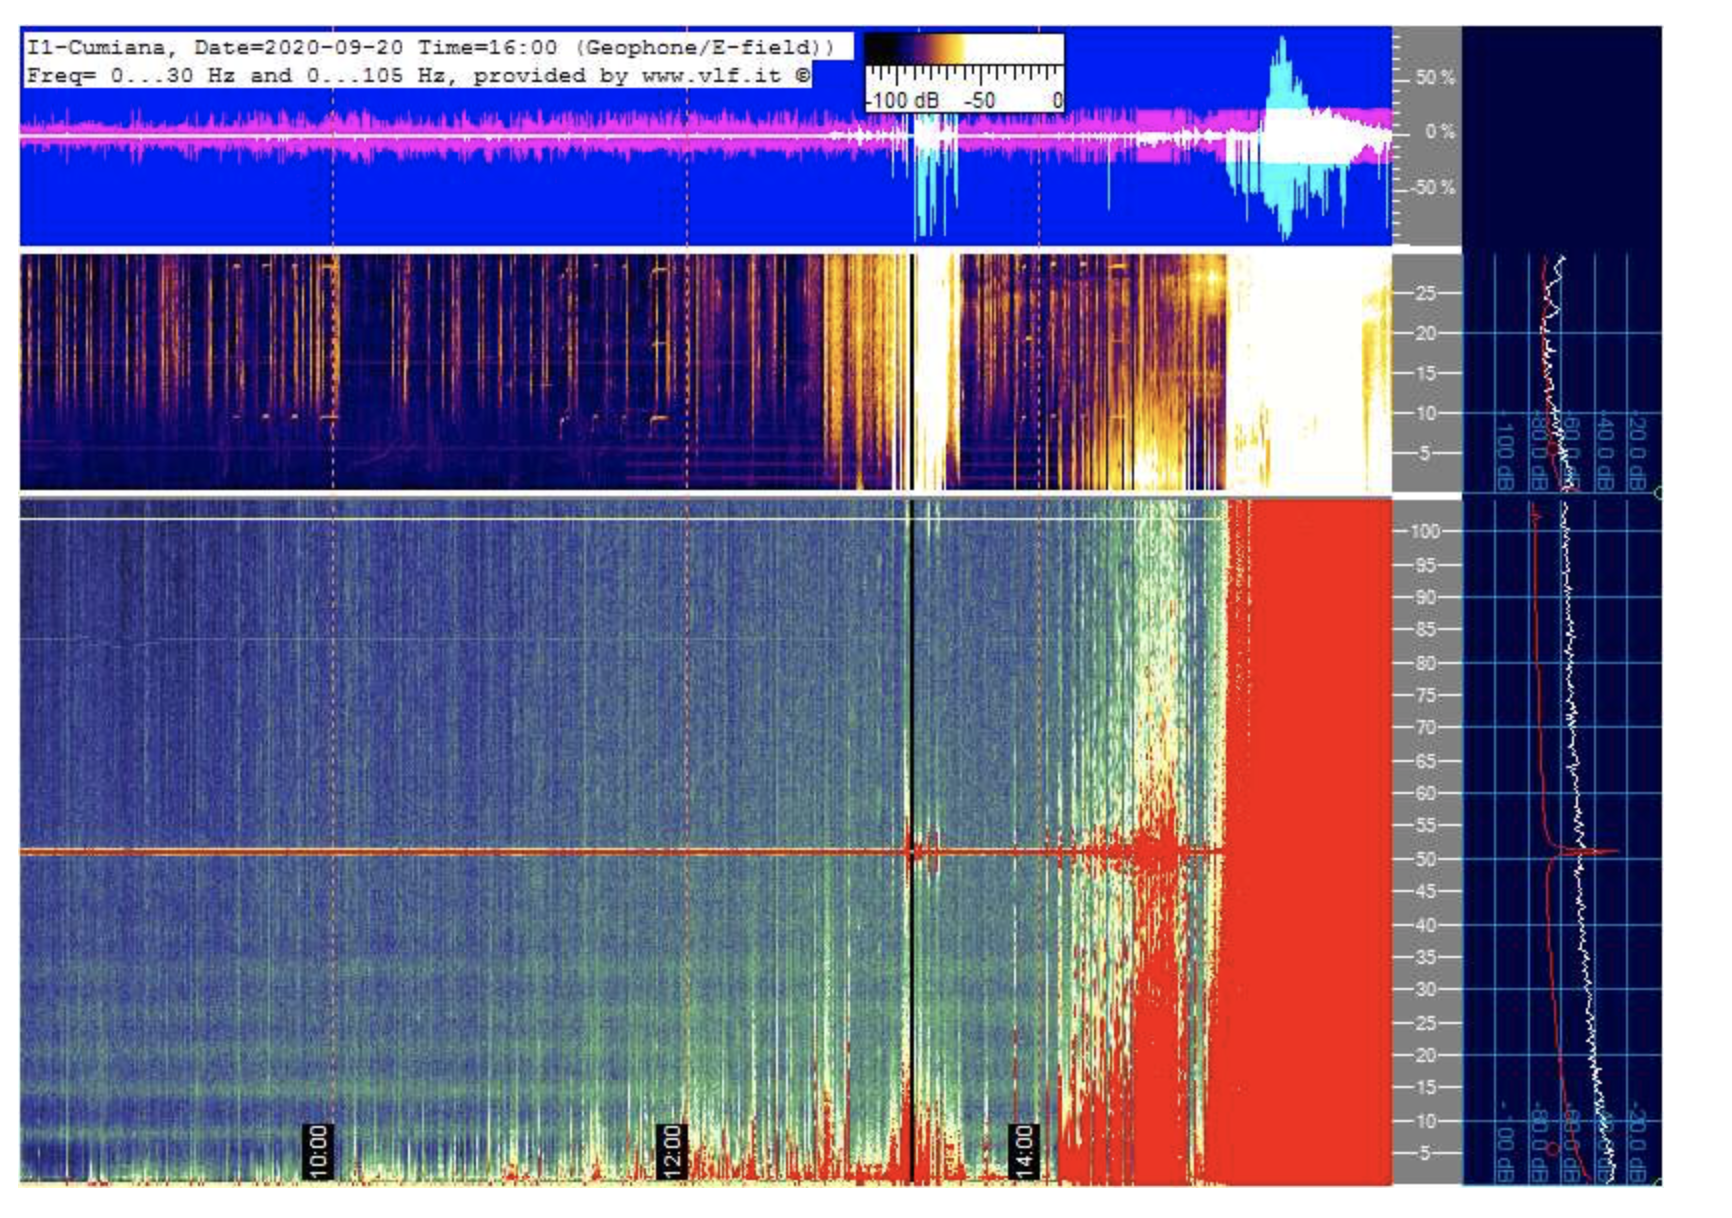
Task: Click the 15 Hz tick on the upper spectrogram axis
Action: point(1425,373)
